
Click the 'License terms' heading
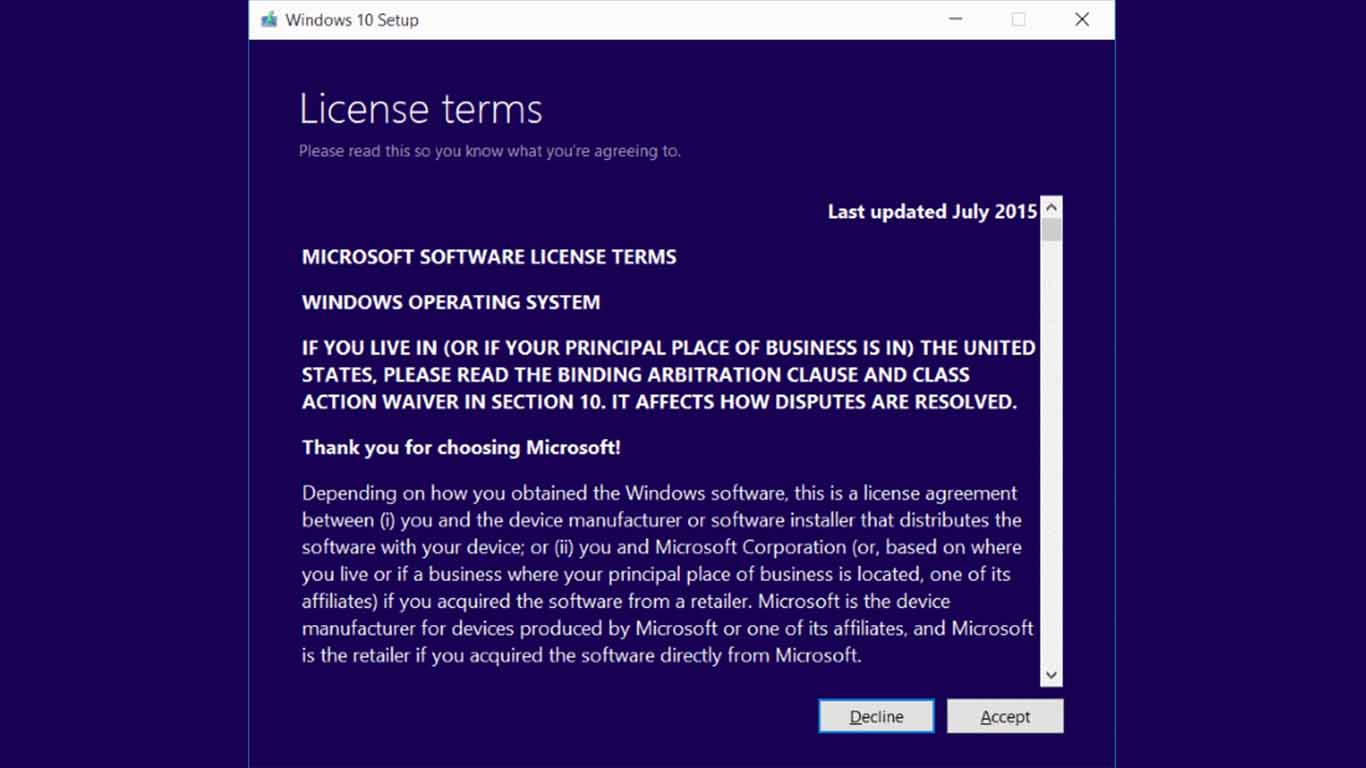point(421,108)
